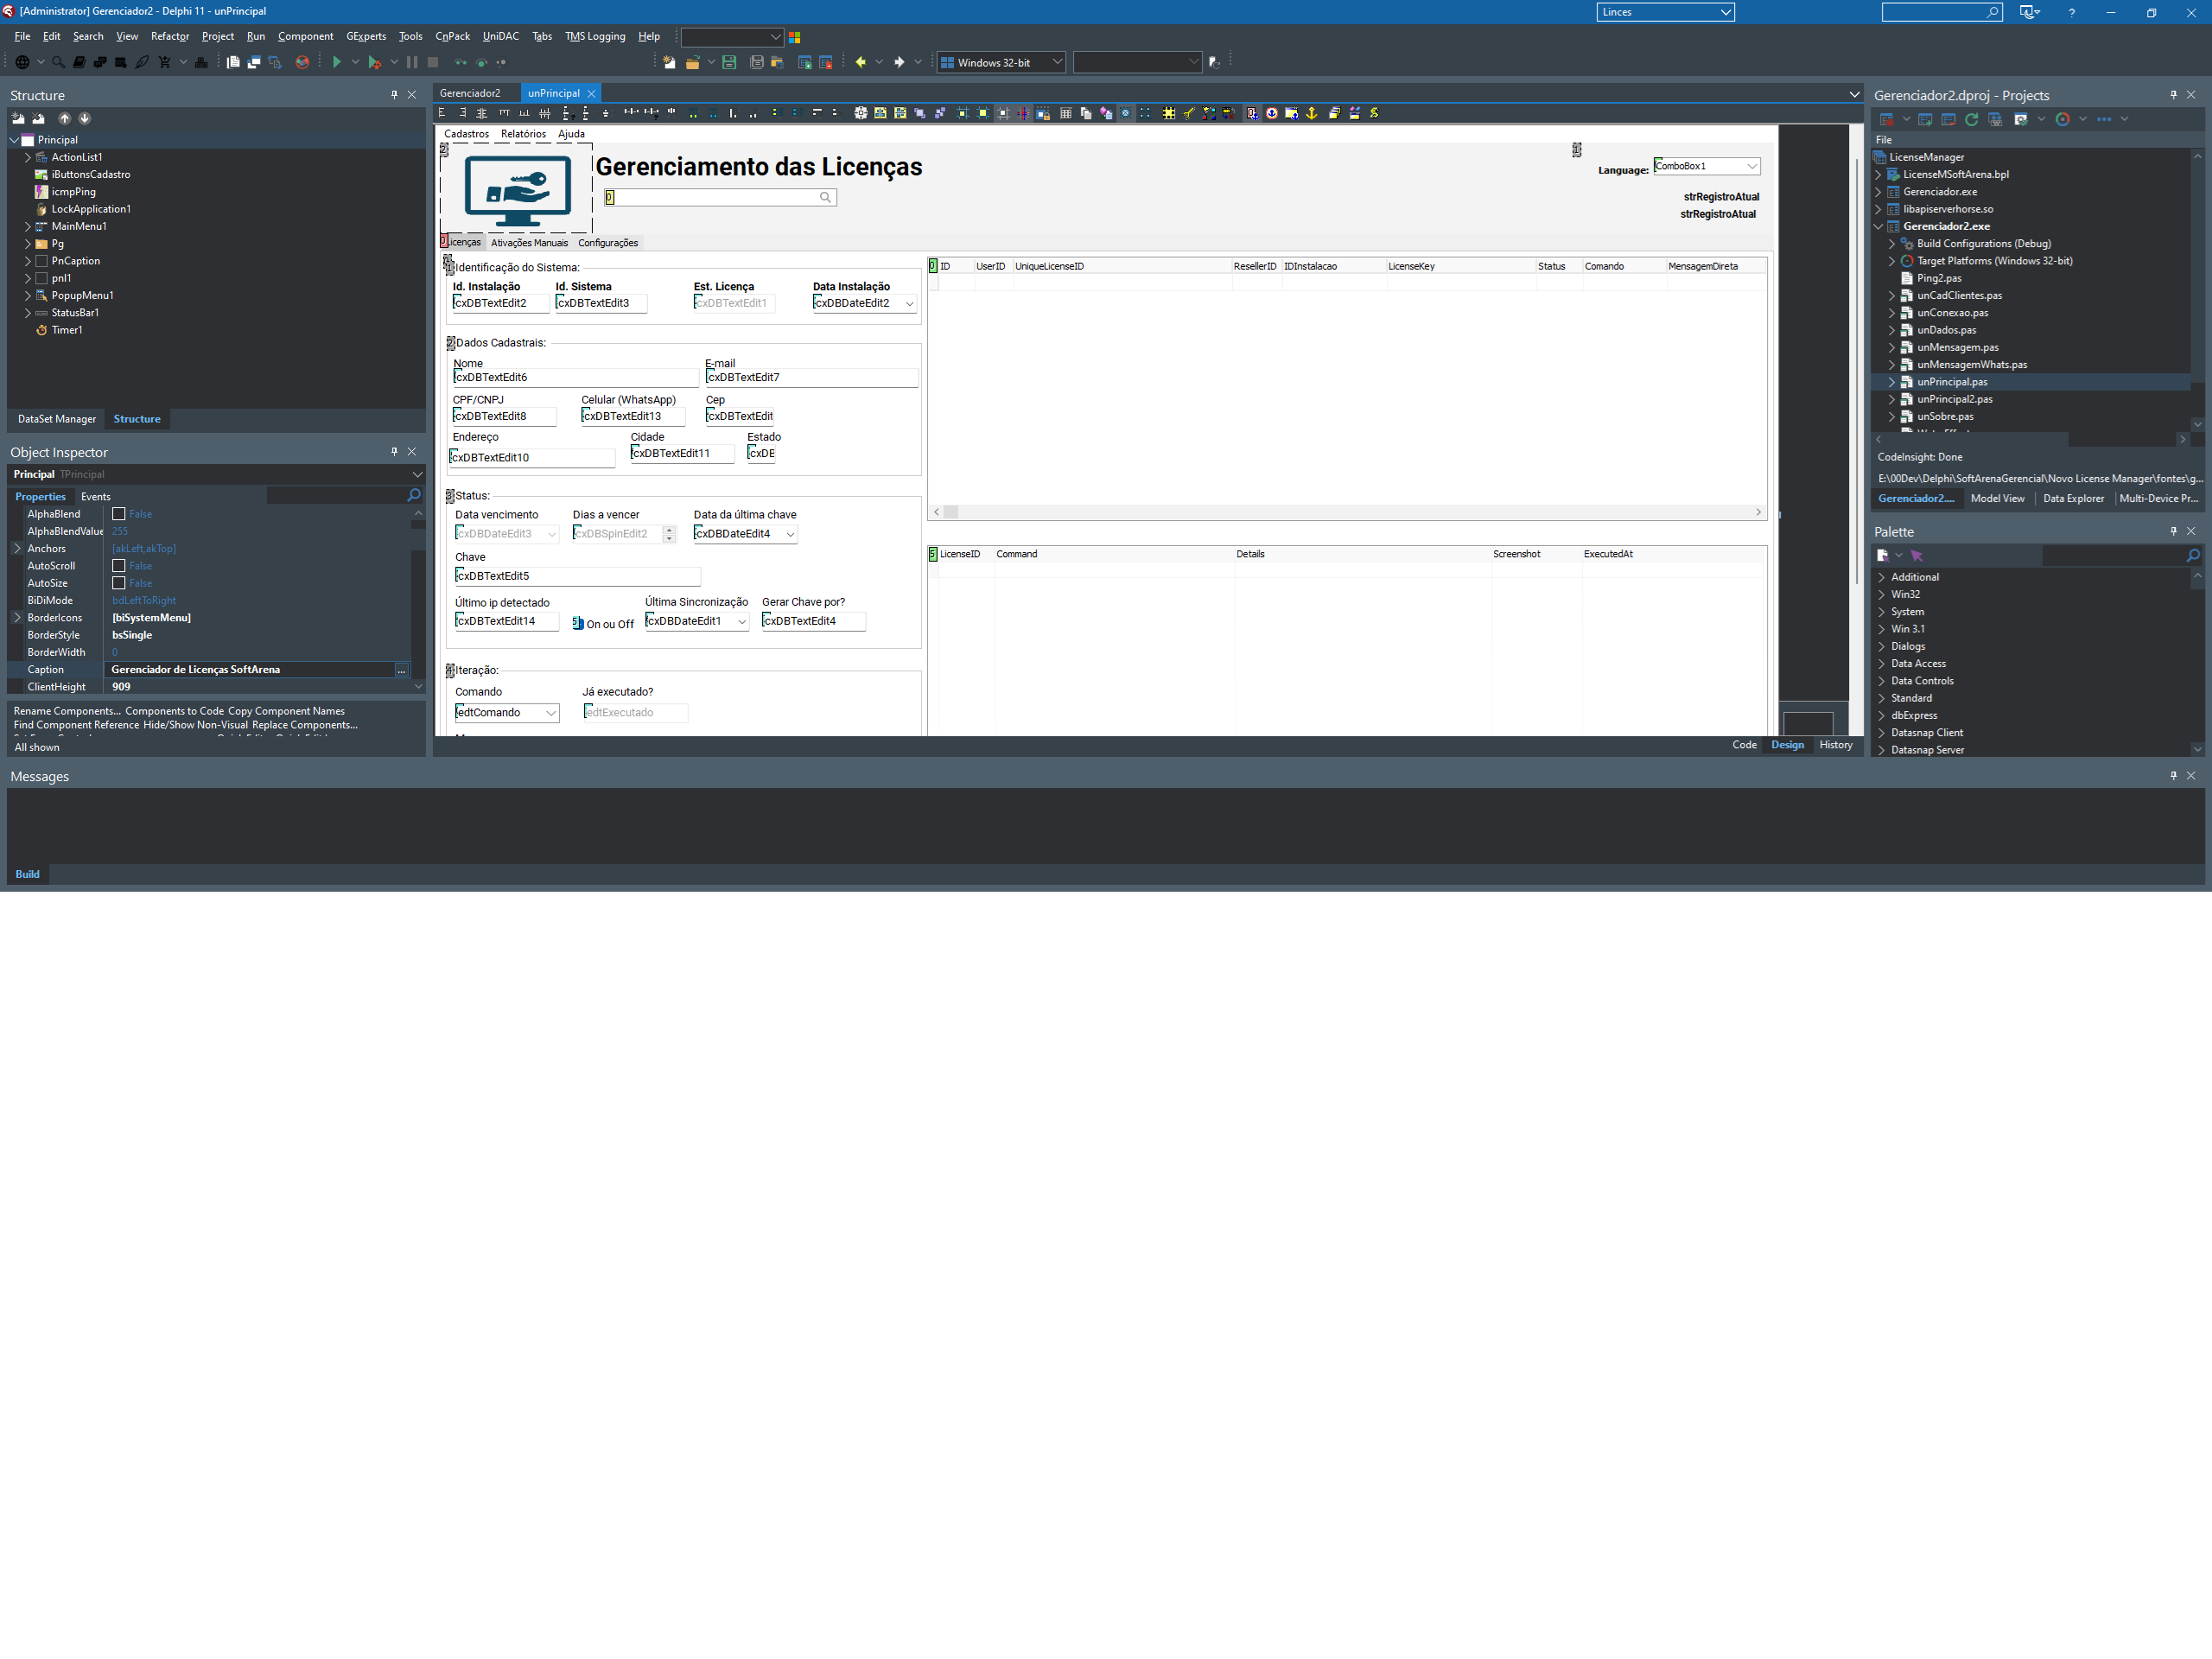Click yellow Back navigation arrow
This screenshot has width=2212, height=1659.
pyautogui.click(x=859, y=62)
